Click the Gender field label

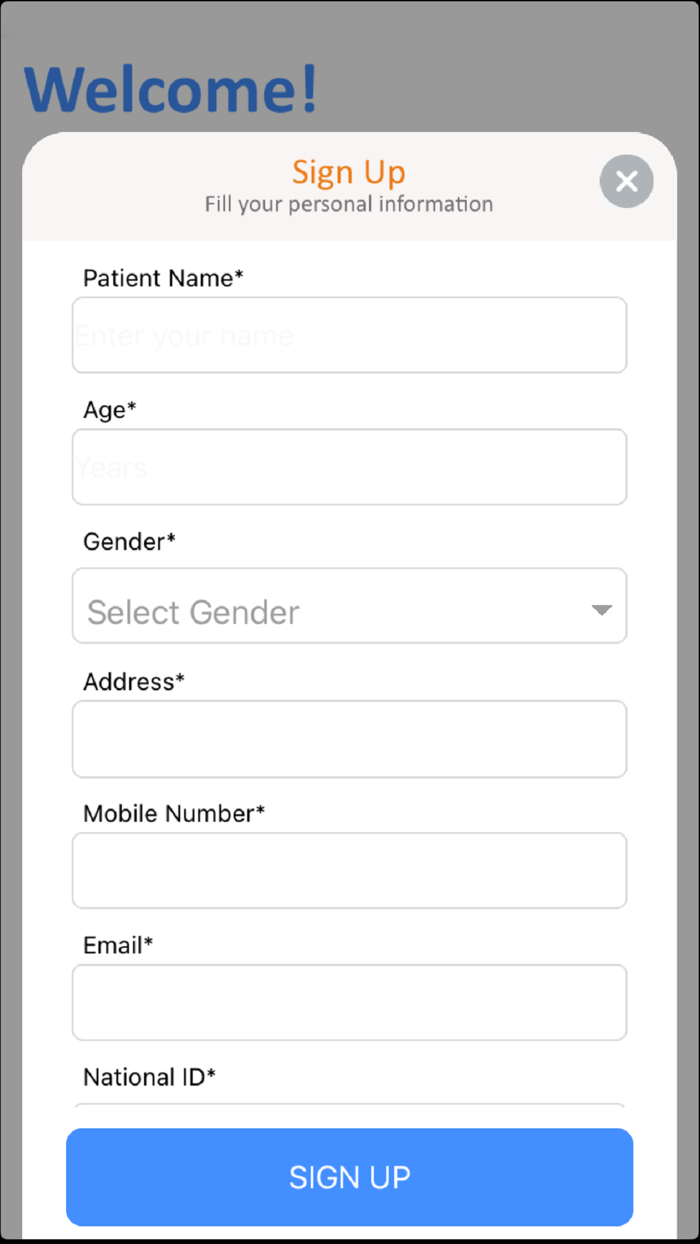click(x=129, y=542)
